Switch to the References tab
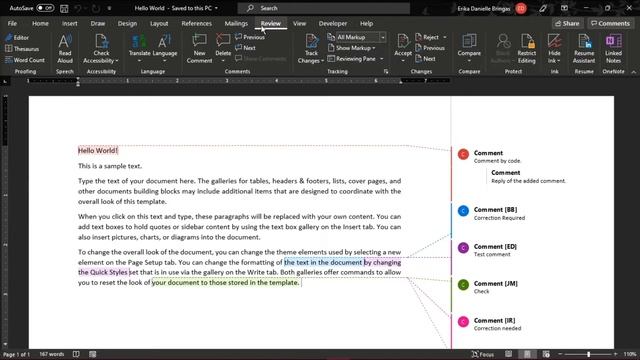 (196, 23)
